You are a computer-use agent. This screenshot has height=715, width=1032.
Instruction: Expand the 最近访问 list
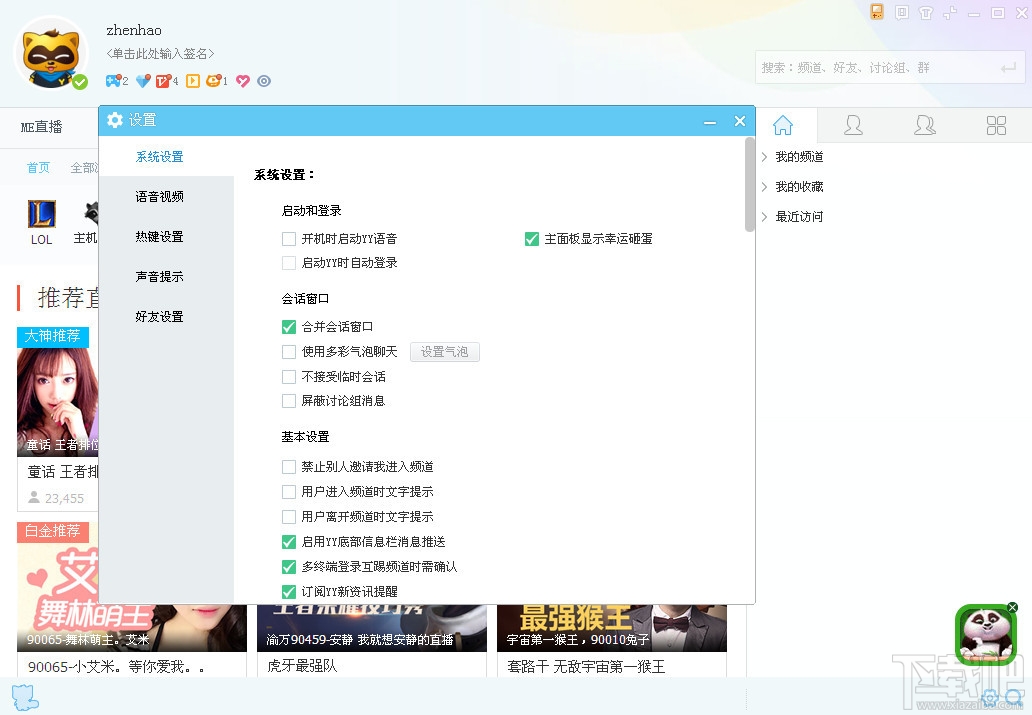(795, 216)
